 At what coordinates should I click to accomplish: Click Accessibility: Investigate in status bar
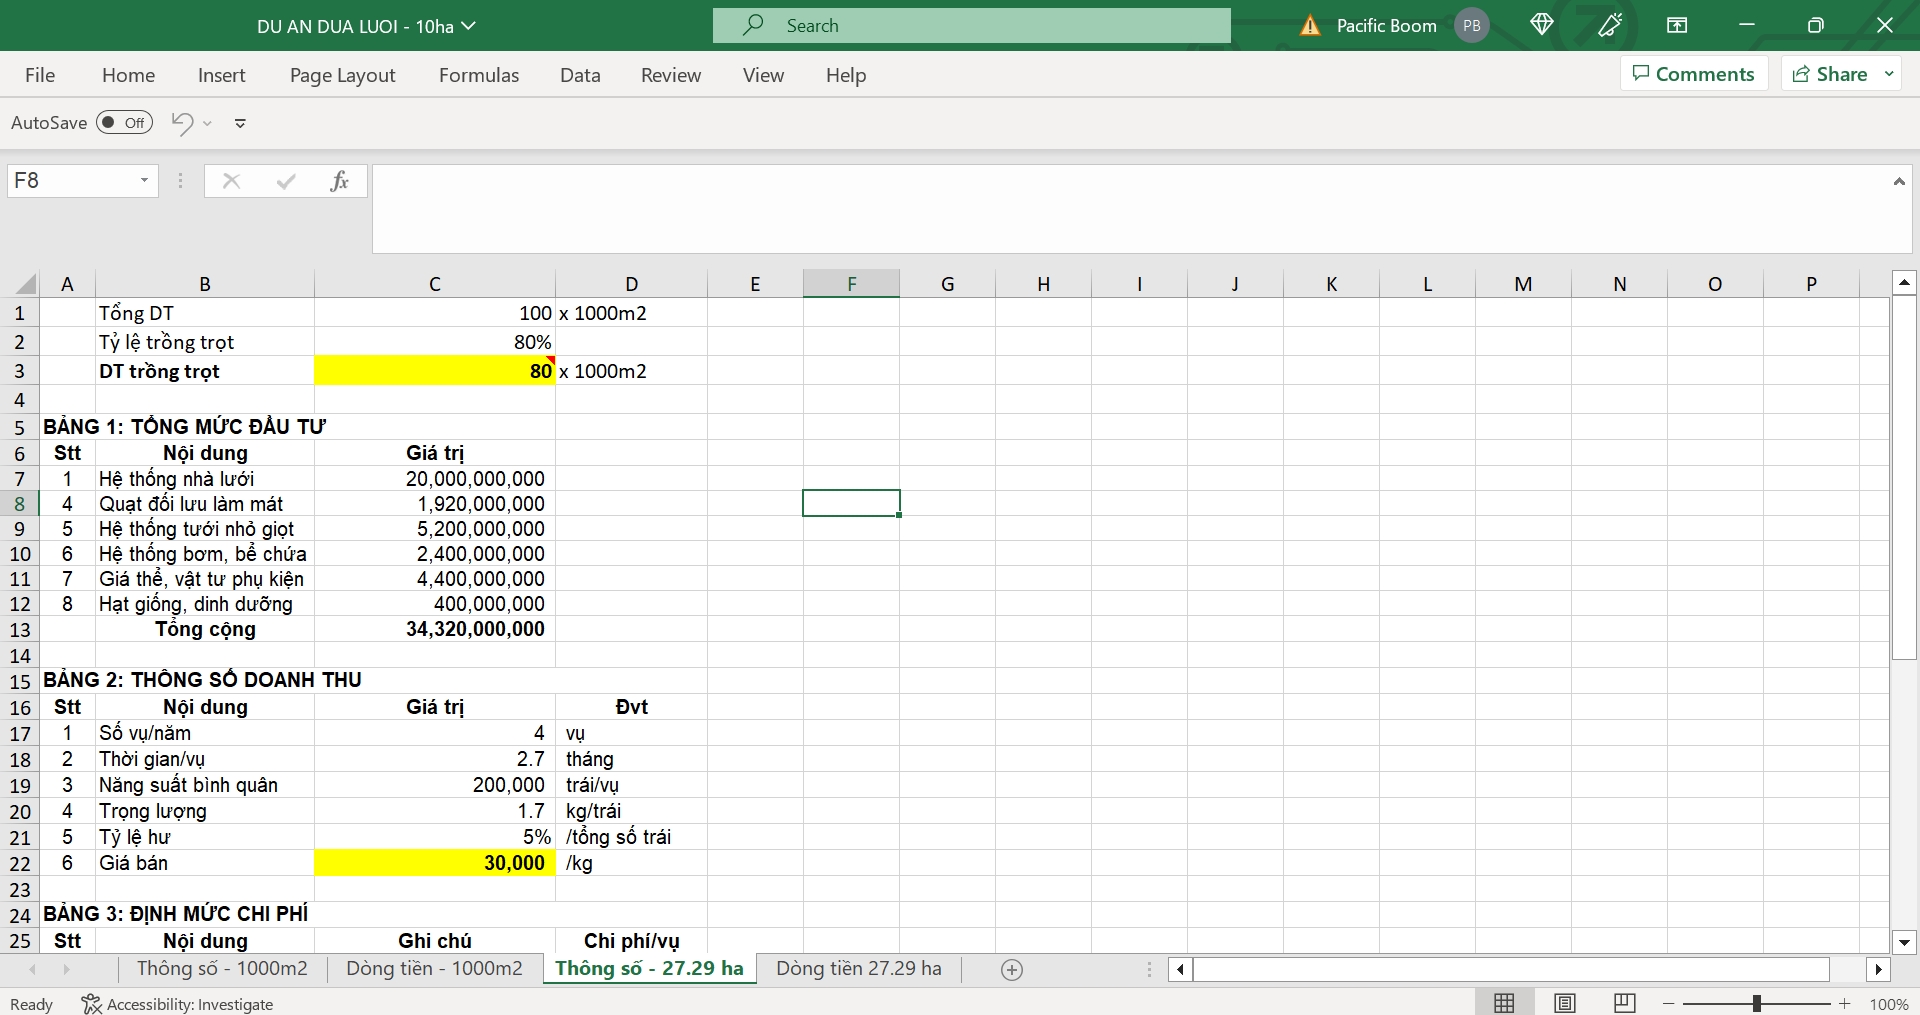tap(178, 1004)
